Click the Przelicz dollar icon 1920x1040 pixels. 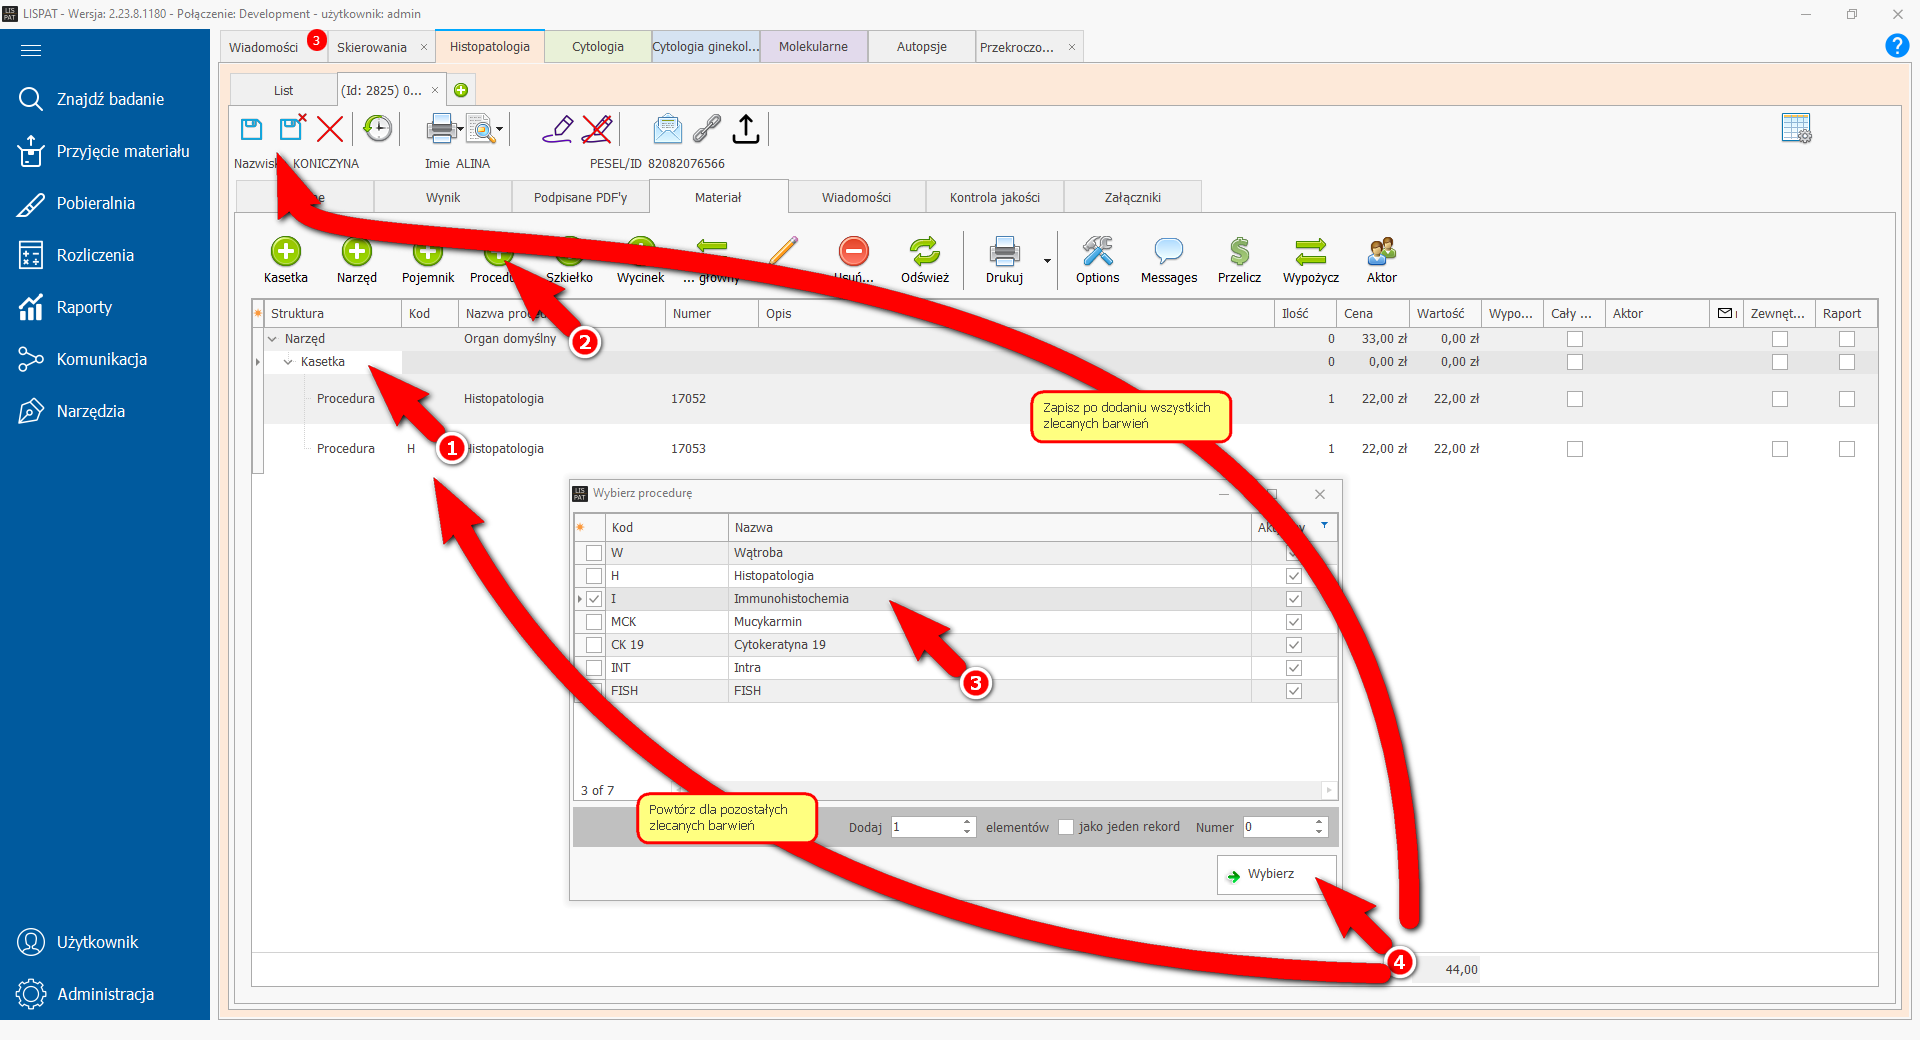click(x=1239, y=252)
